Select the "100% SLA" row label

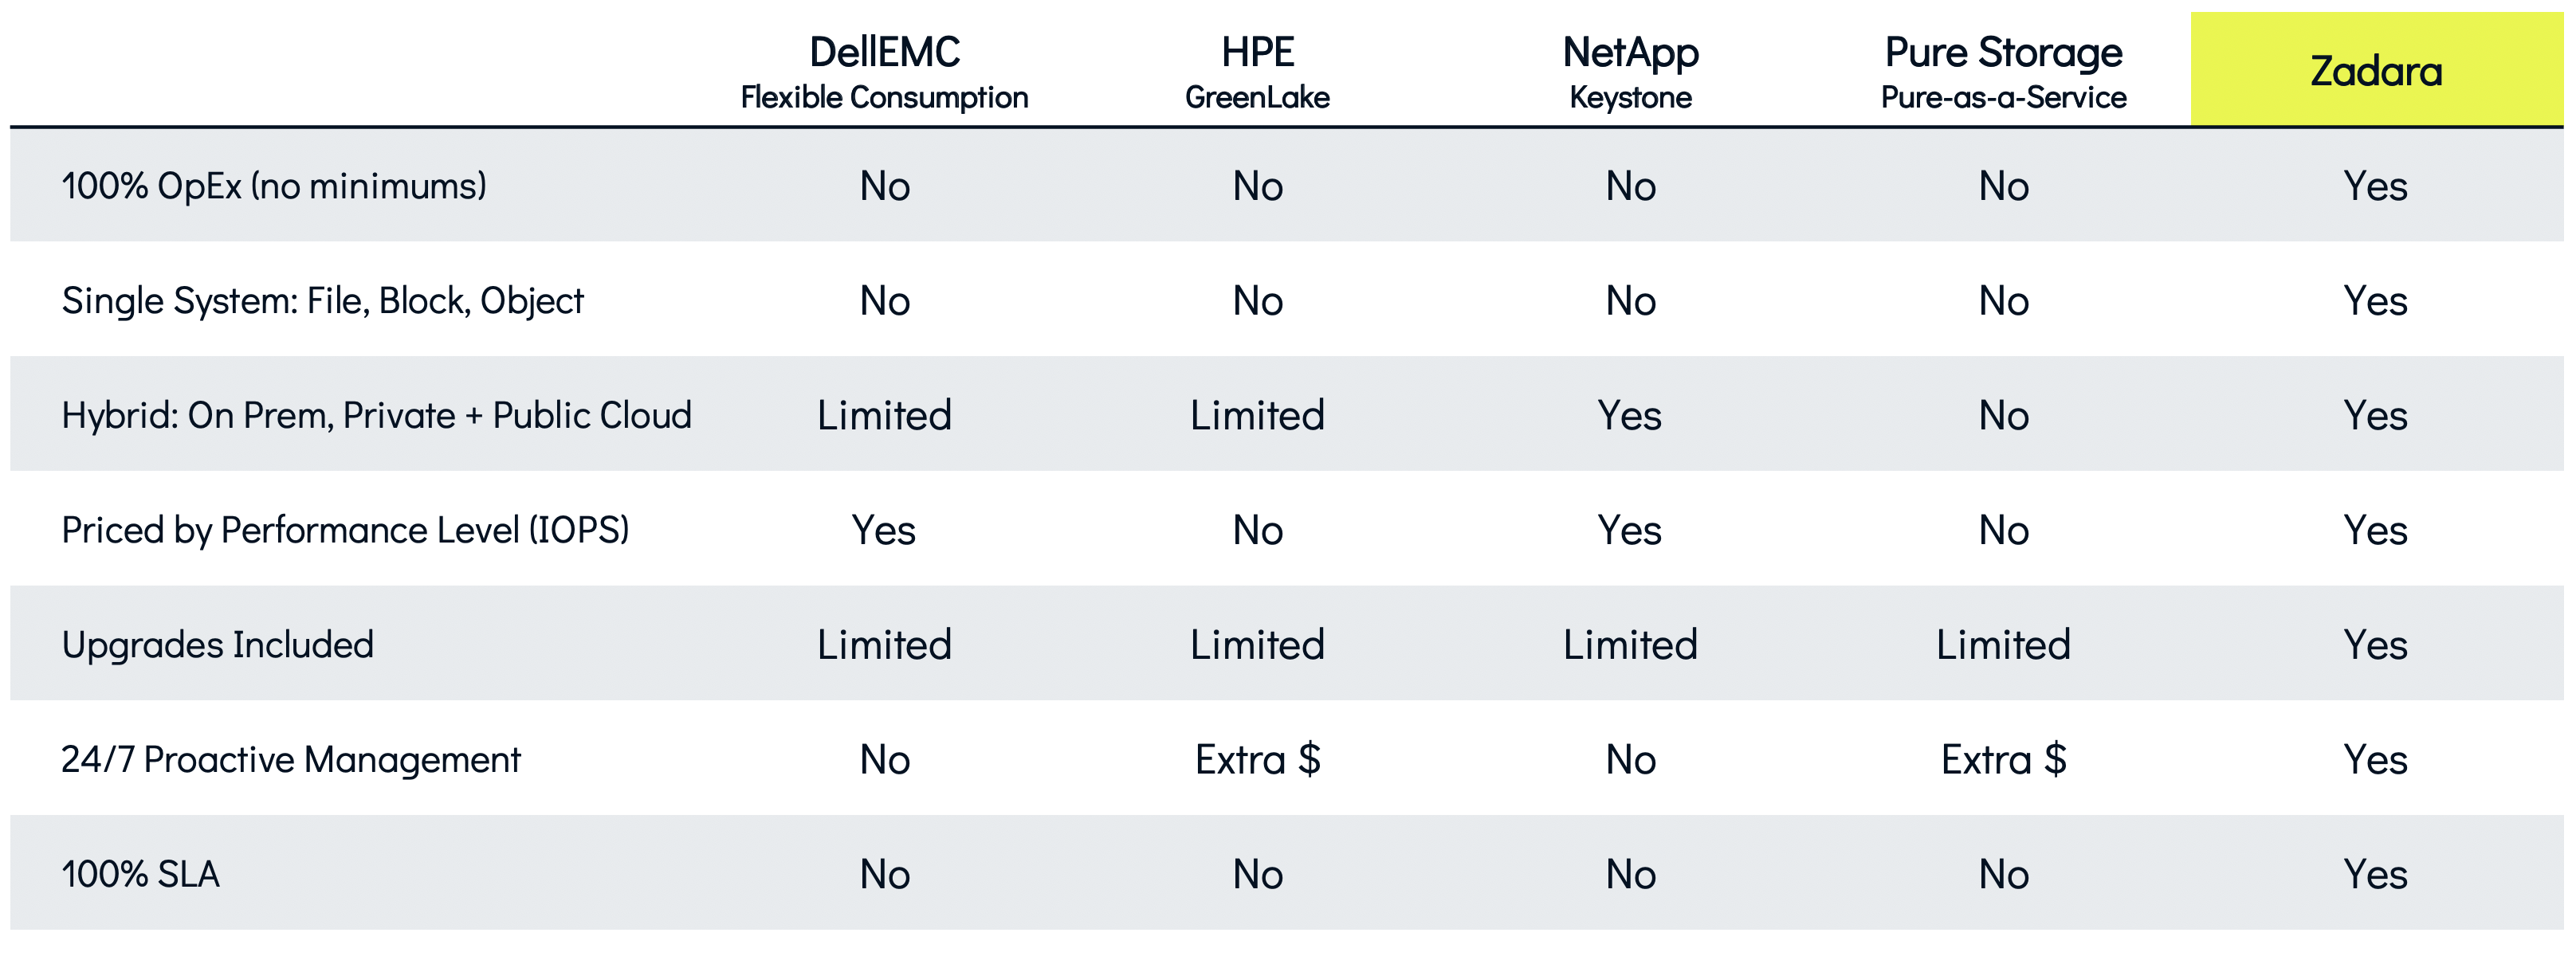pyautogui.click(x=140, y=875)
